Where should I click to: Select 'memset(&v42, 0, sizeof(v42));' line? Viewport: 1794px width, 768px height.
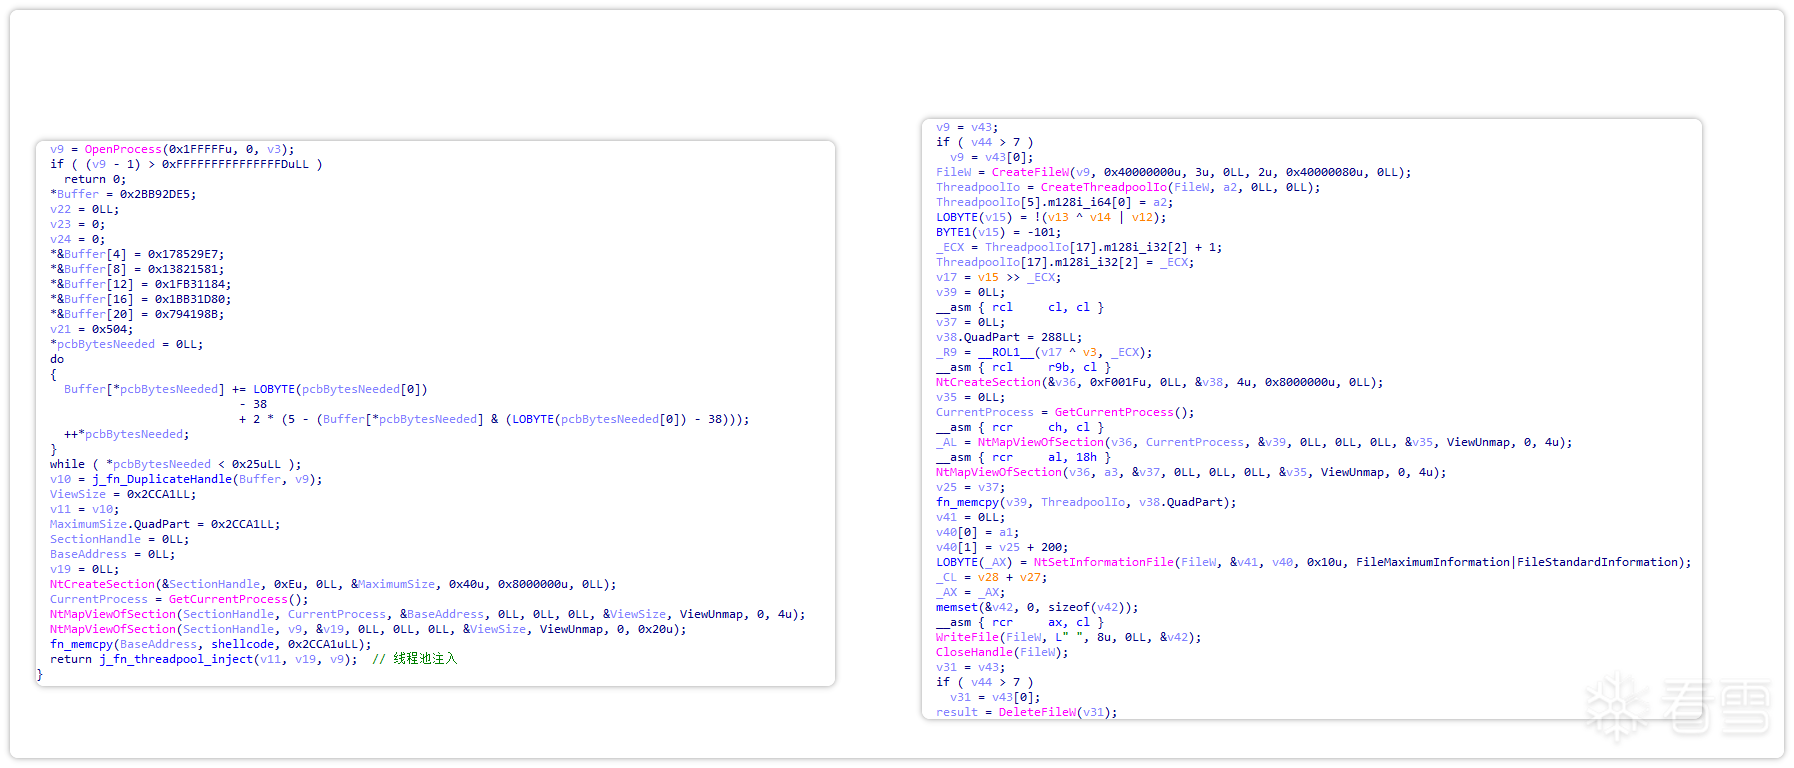click(1037, 607)
